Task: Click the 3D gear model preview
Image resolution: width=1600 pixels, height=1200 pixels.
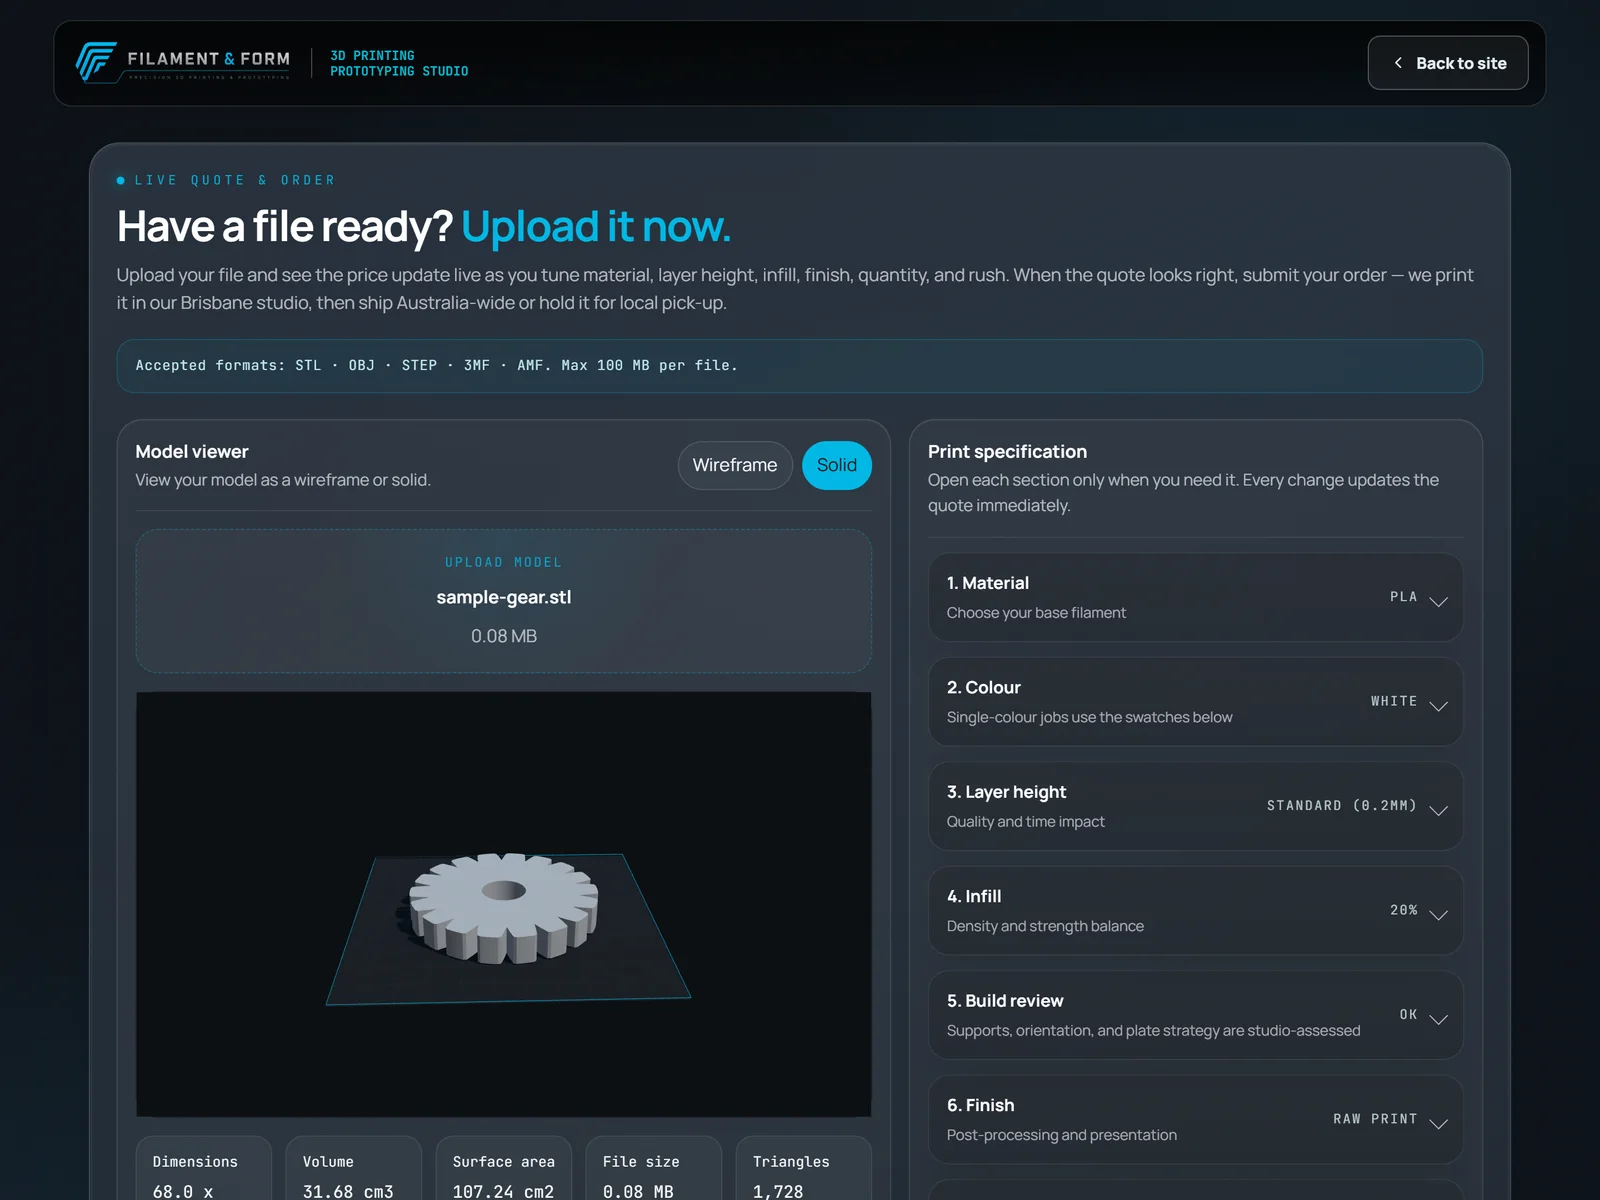Action: pyautogui.click(x=504, y=908)
